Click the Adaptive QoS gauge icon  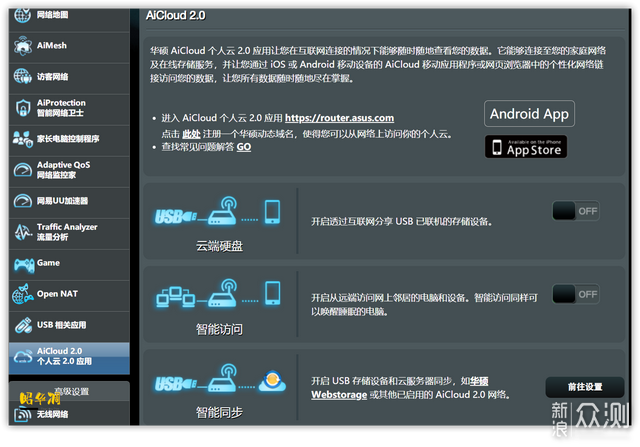(x=23, y=169)
